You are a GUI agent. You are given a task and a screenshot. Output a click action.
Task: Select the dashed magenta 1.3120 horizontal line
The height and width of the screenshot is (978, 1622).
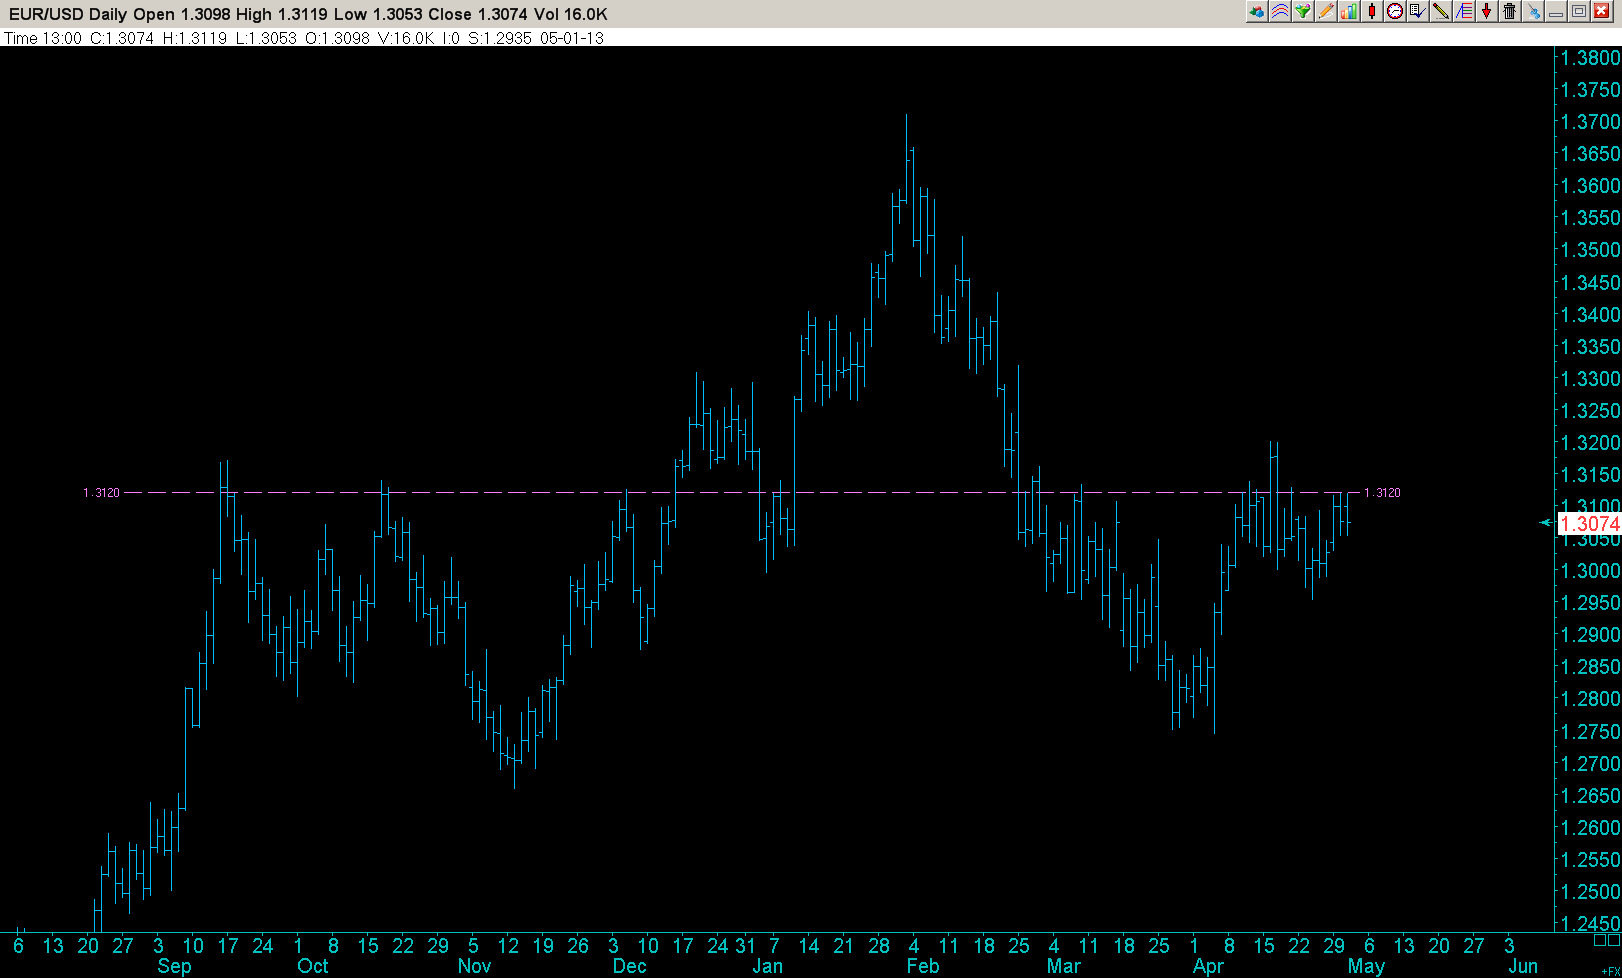coord(740,492)
